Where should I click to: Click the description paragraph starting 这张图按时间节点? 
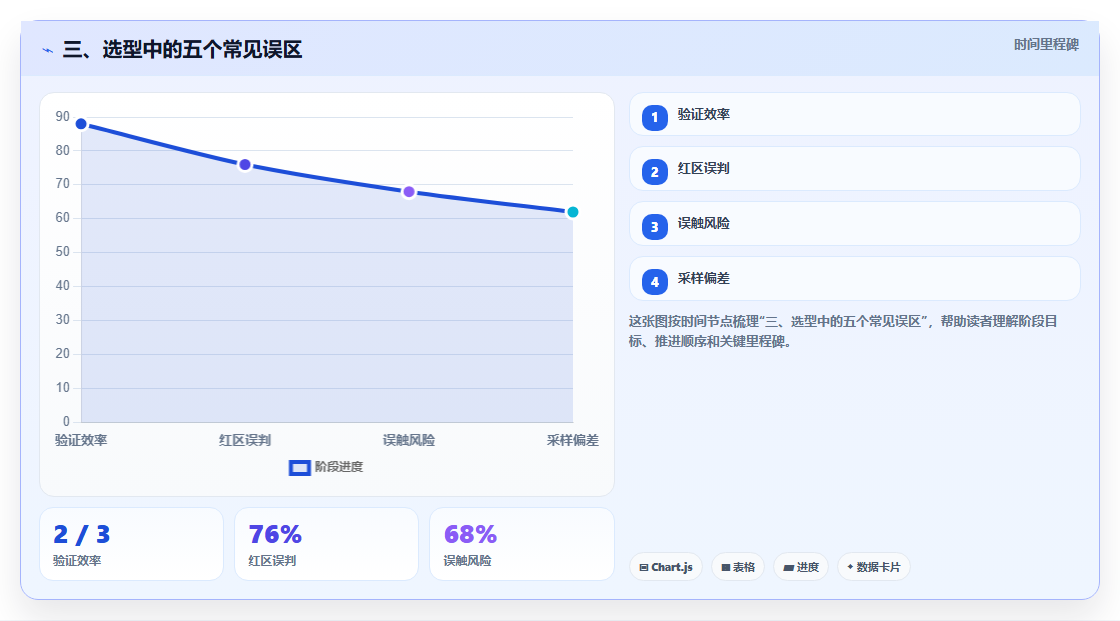[843, 331]
